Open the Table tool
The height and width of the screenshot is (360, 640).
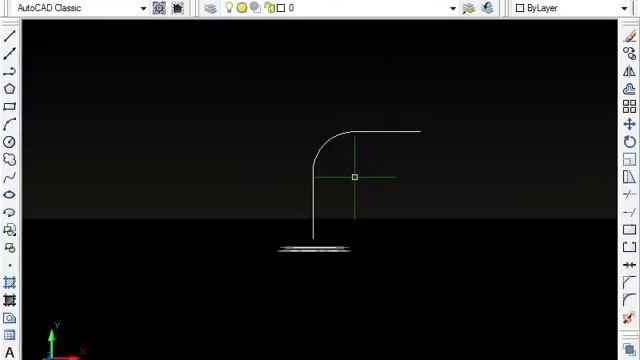coord(9,336)
